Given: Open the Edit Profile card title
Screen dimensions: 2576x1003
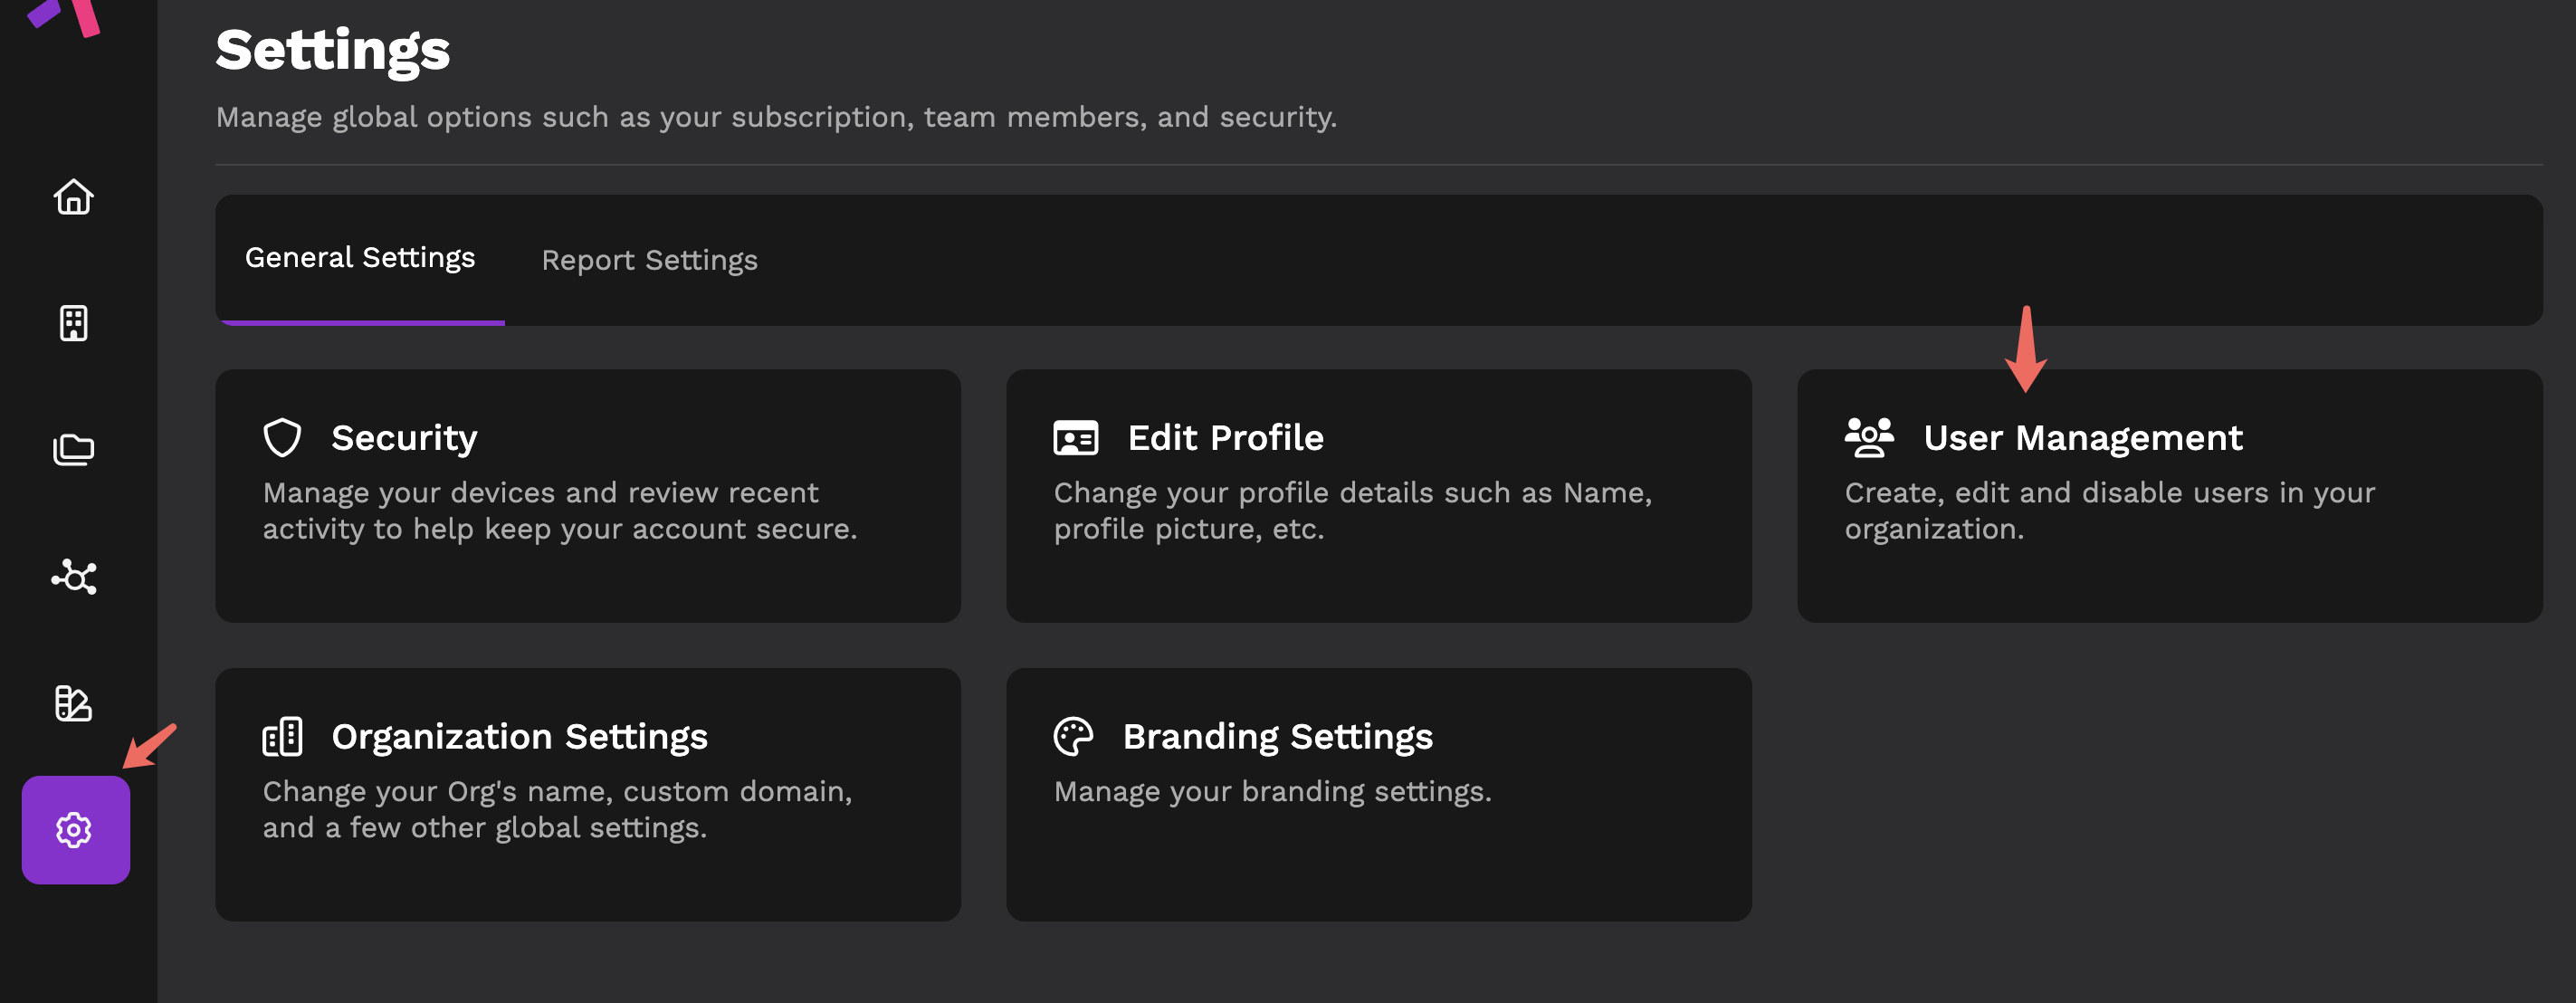Looking at the screenshot, I should pos(1225,438).
